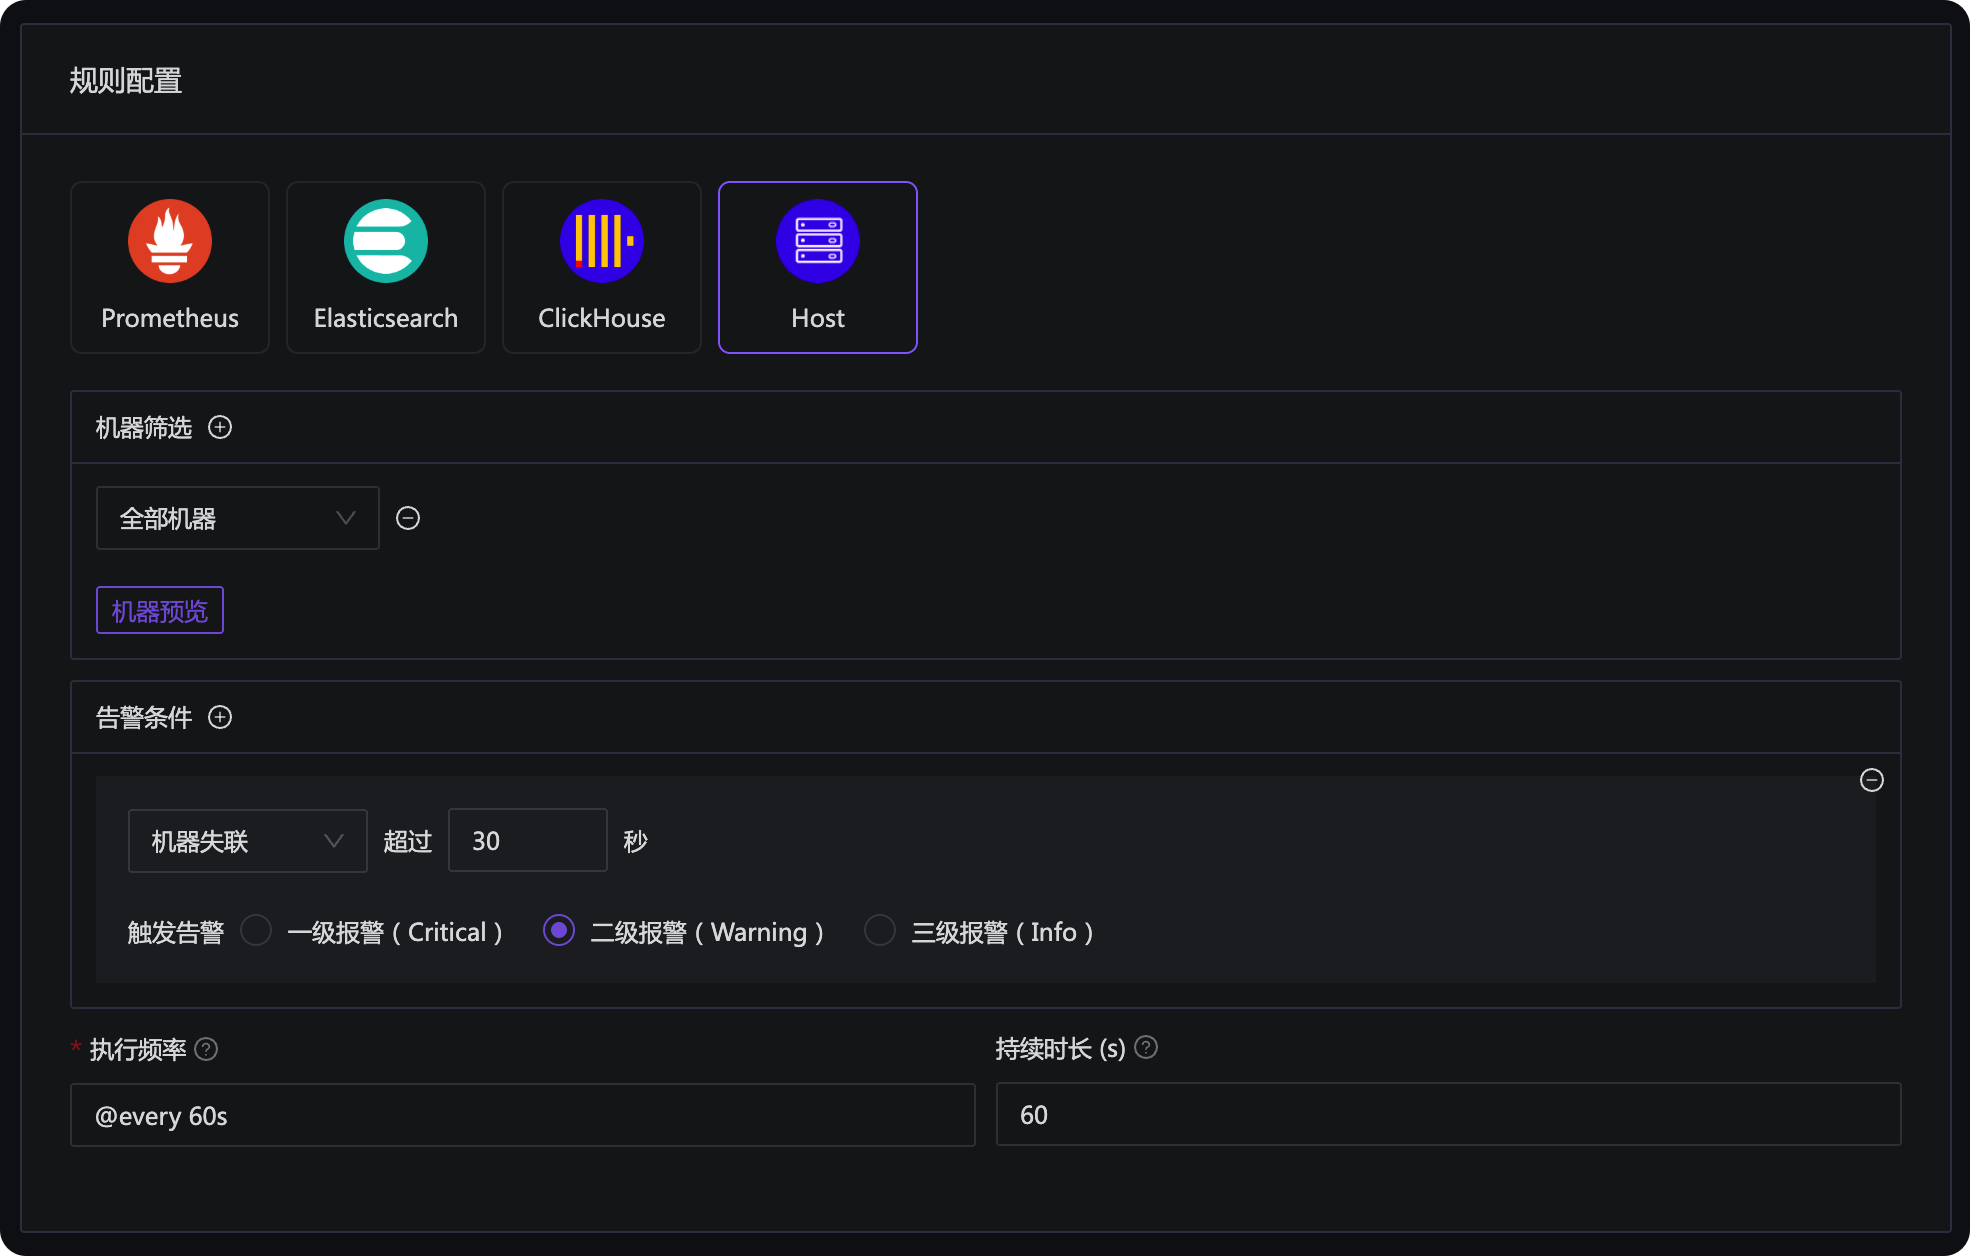
Task: Add a machine filter with plus icon
Action: [x=220, y=428]
